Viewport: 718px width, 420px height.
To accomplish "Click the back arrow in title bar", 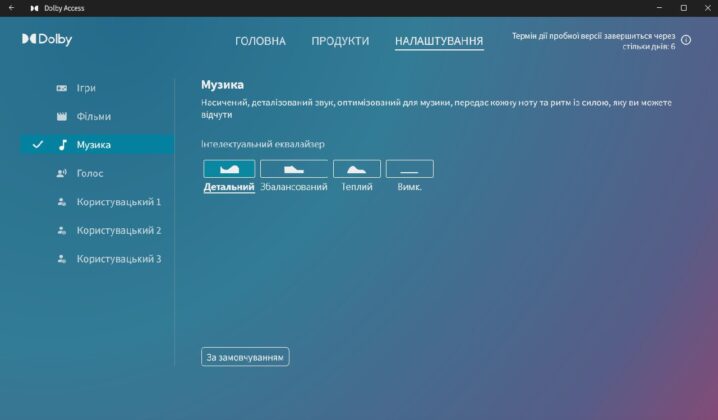I will (11, 8).
